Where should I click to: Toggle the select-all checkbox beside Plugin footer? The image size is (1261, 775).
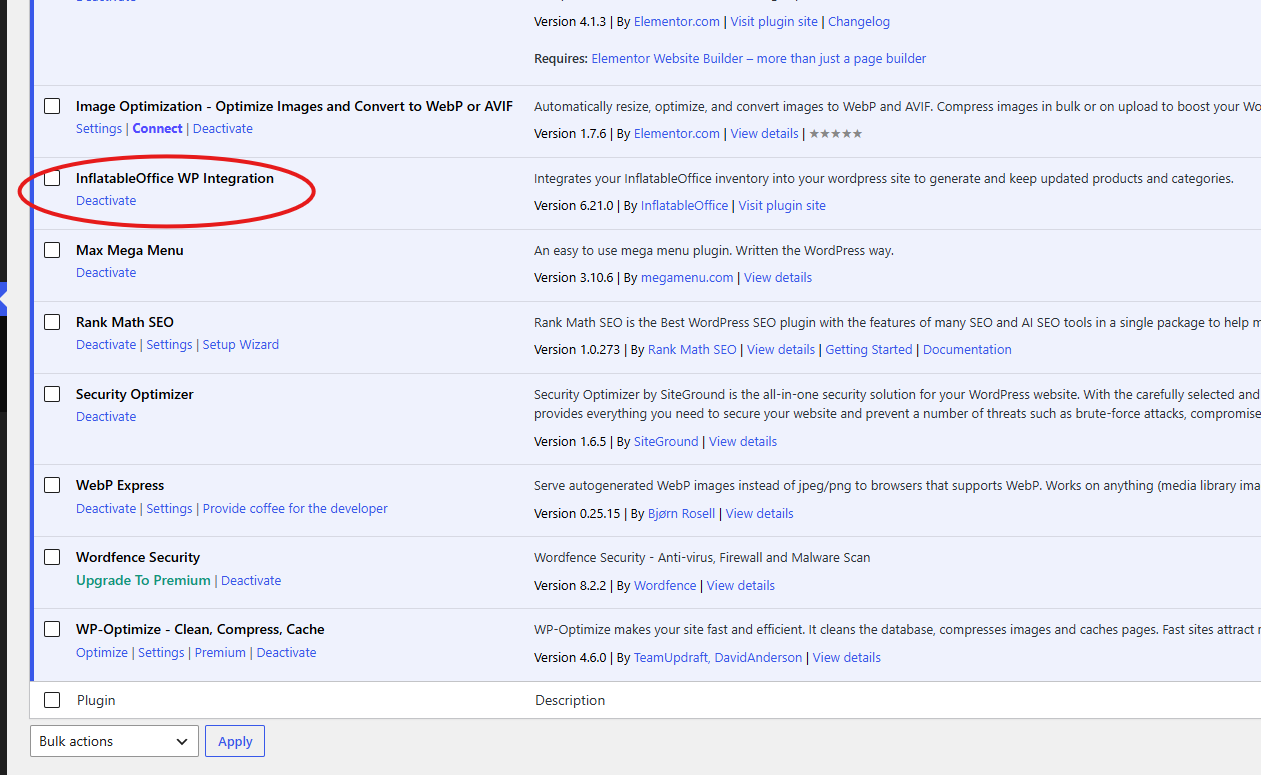click(x=52, y=700)
